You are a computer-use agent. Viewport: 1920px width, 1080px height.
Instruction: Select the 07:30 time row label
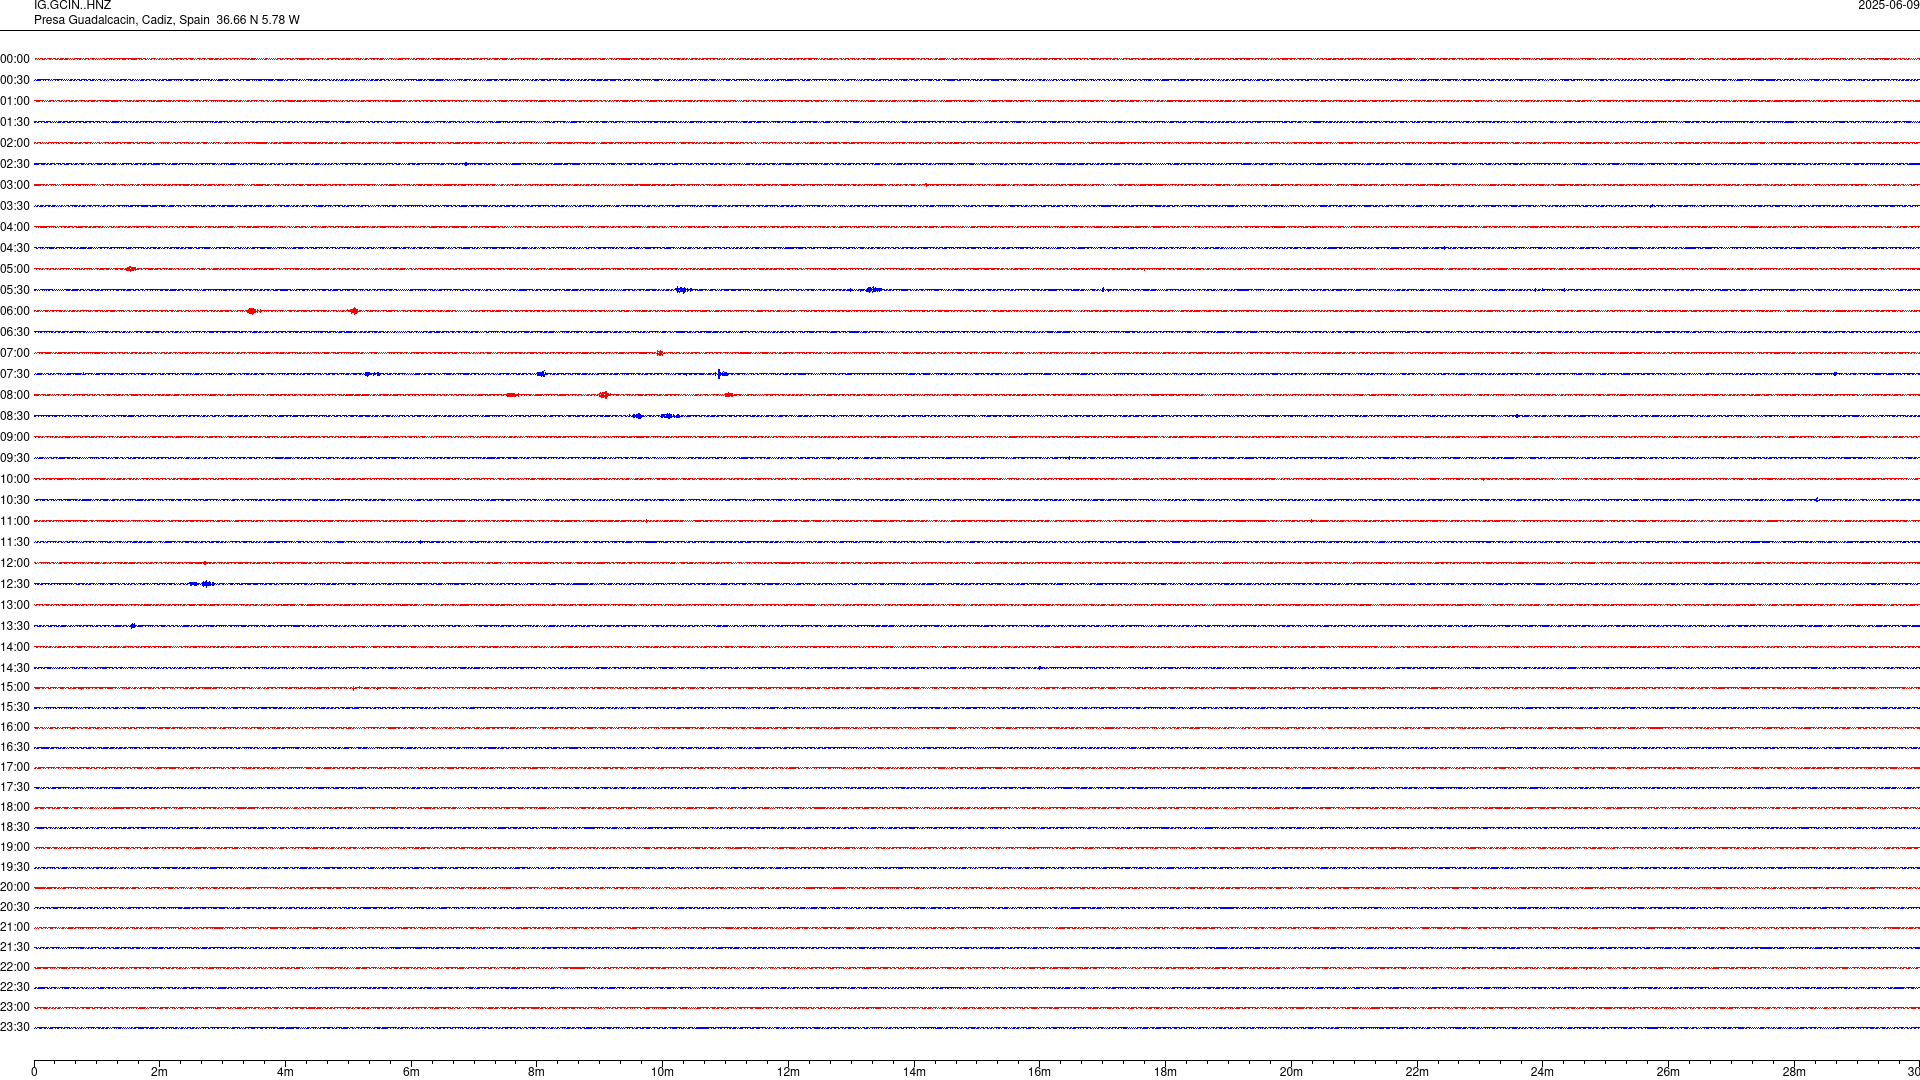pos(15,374)
